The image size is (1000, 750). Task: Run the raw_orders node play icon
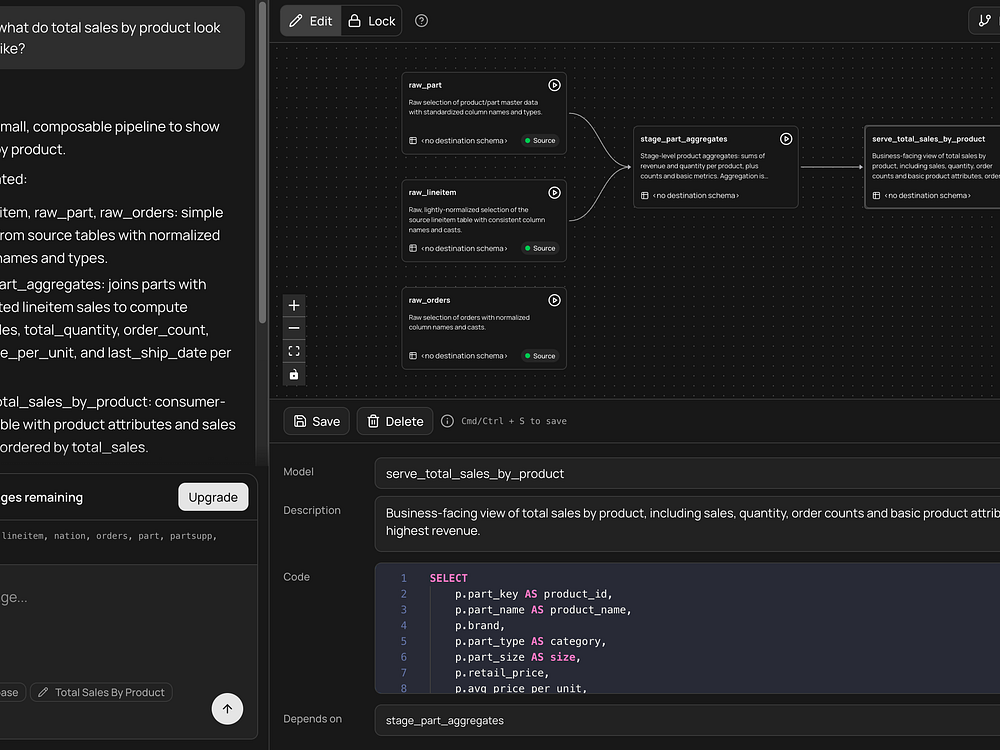tap(554, 300)
